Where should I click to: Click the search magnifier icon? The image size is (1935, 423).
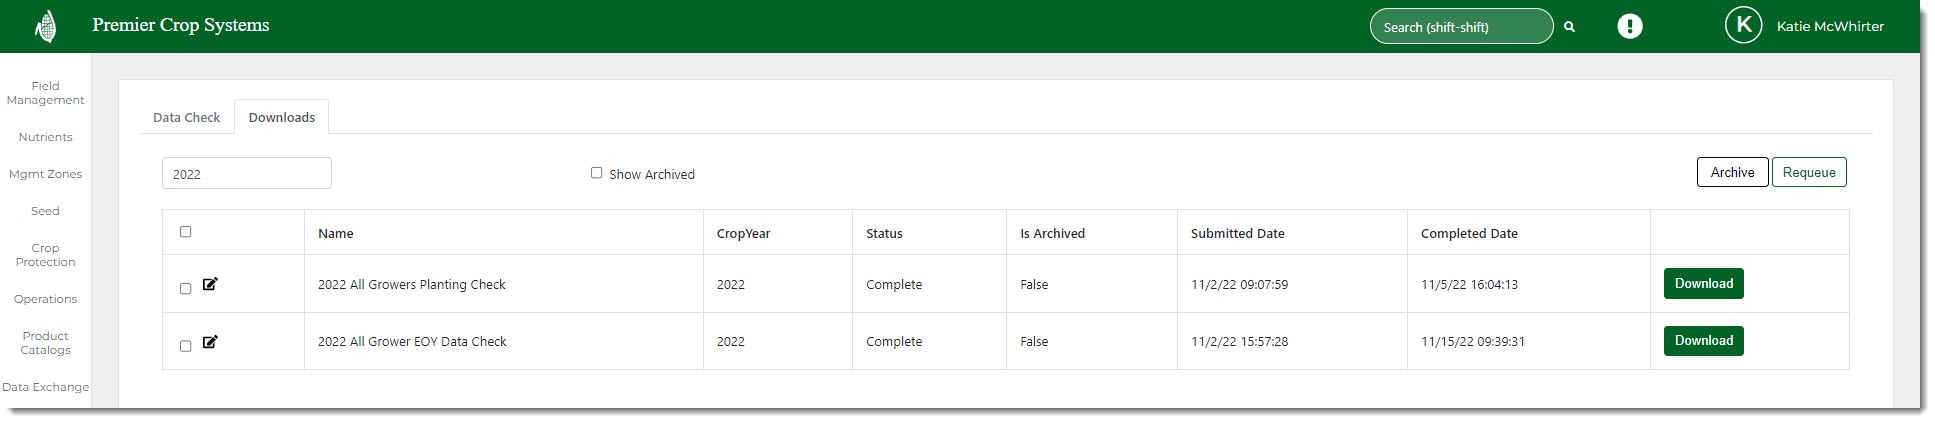coord(1569,27)
